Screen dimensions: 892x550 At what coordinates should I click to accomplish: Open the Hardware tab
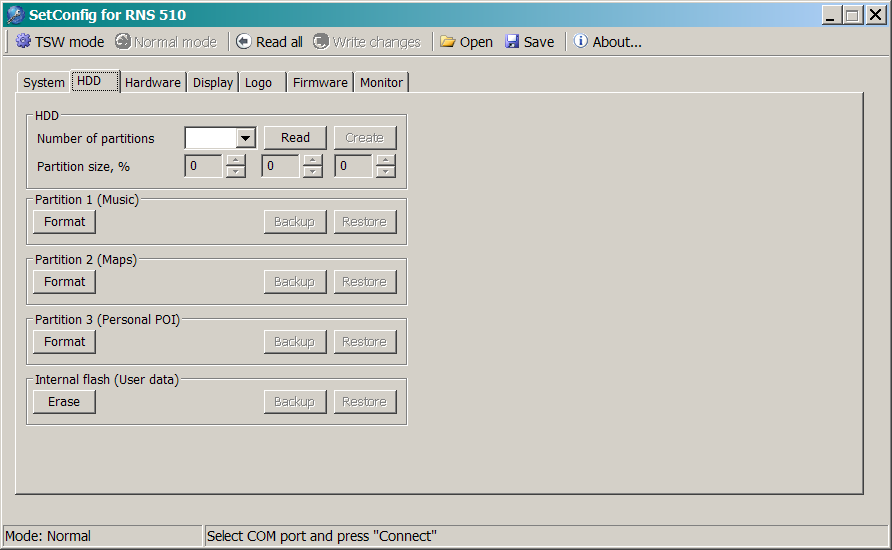tap(152, 82)
